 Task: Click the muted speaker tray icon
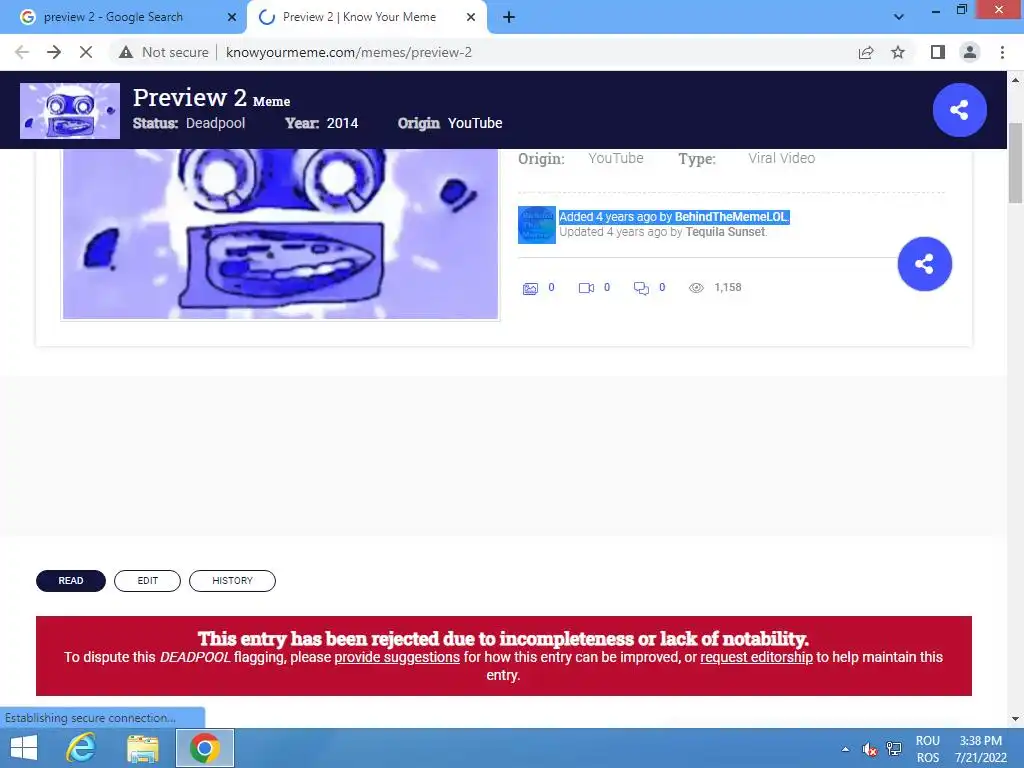pos(869,749)
